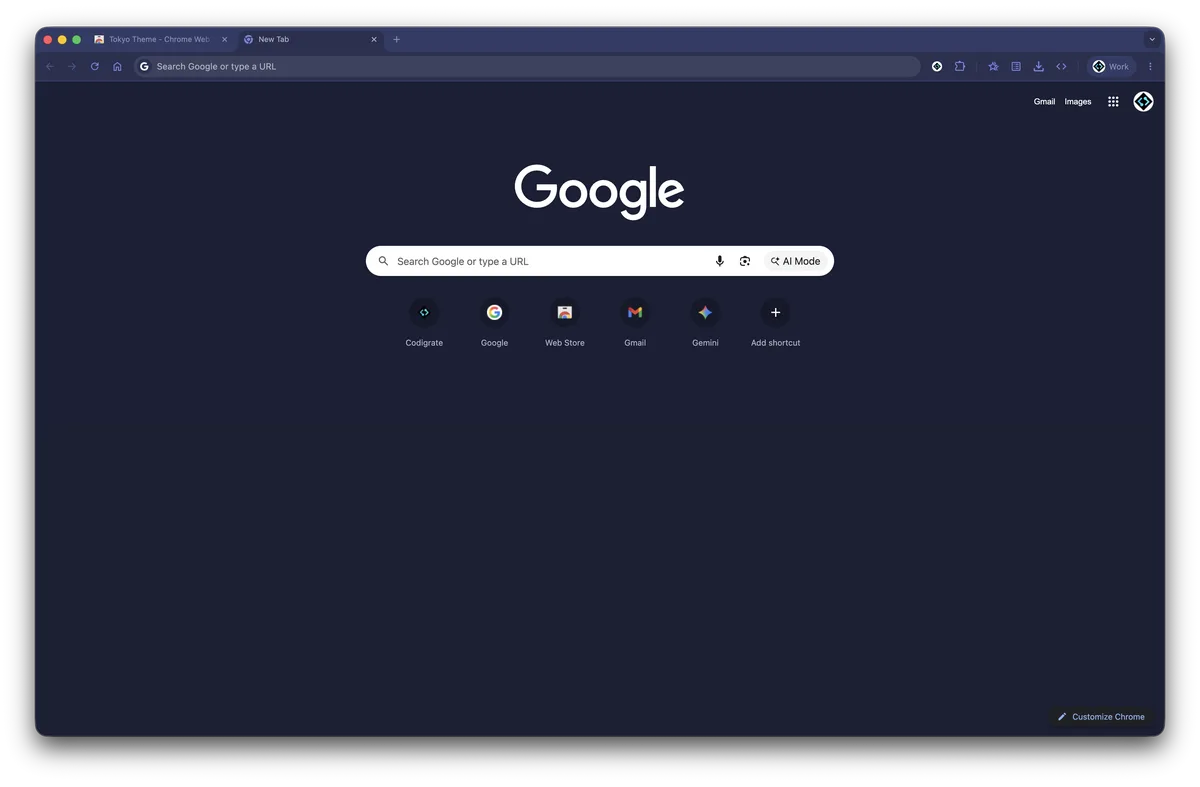This screenshot has height=787, width=1200.
Task: Add a new shortcut
Action: click(775, 323)
